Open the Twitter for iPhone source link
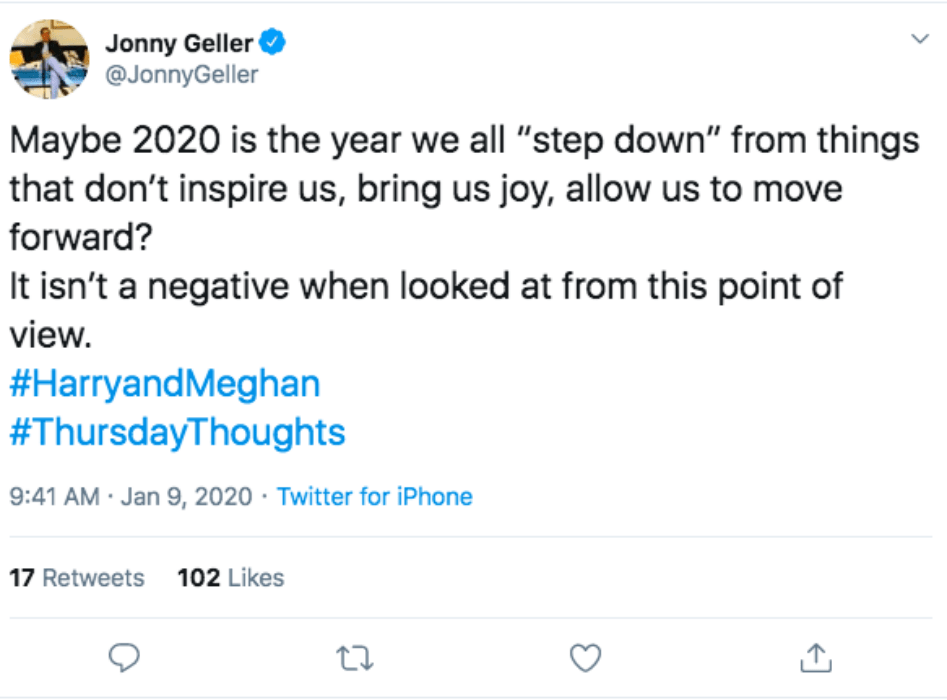The image size is (947, 700). 374,496
